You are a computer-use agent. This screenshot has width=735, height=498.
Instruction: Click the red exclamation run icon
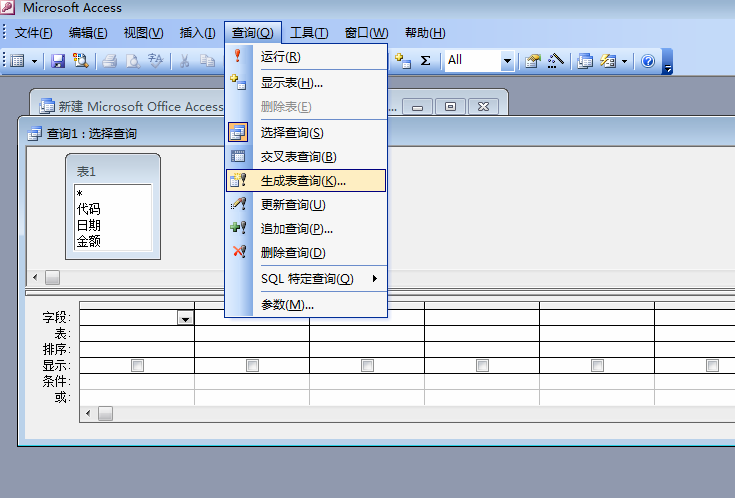(238, 56)
